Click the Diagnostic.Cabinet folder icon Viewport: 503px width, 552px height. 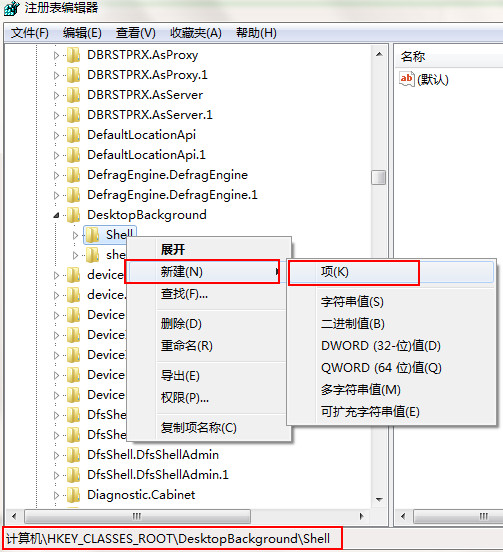73,495
